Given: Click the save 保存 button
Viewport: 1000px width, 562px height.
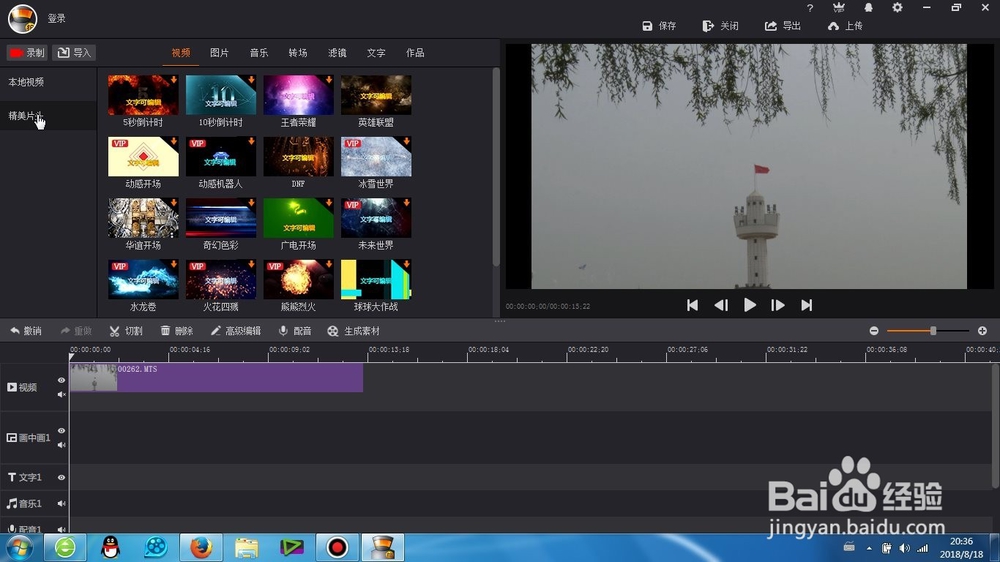Looking at the screenshot, I should 659,26.
